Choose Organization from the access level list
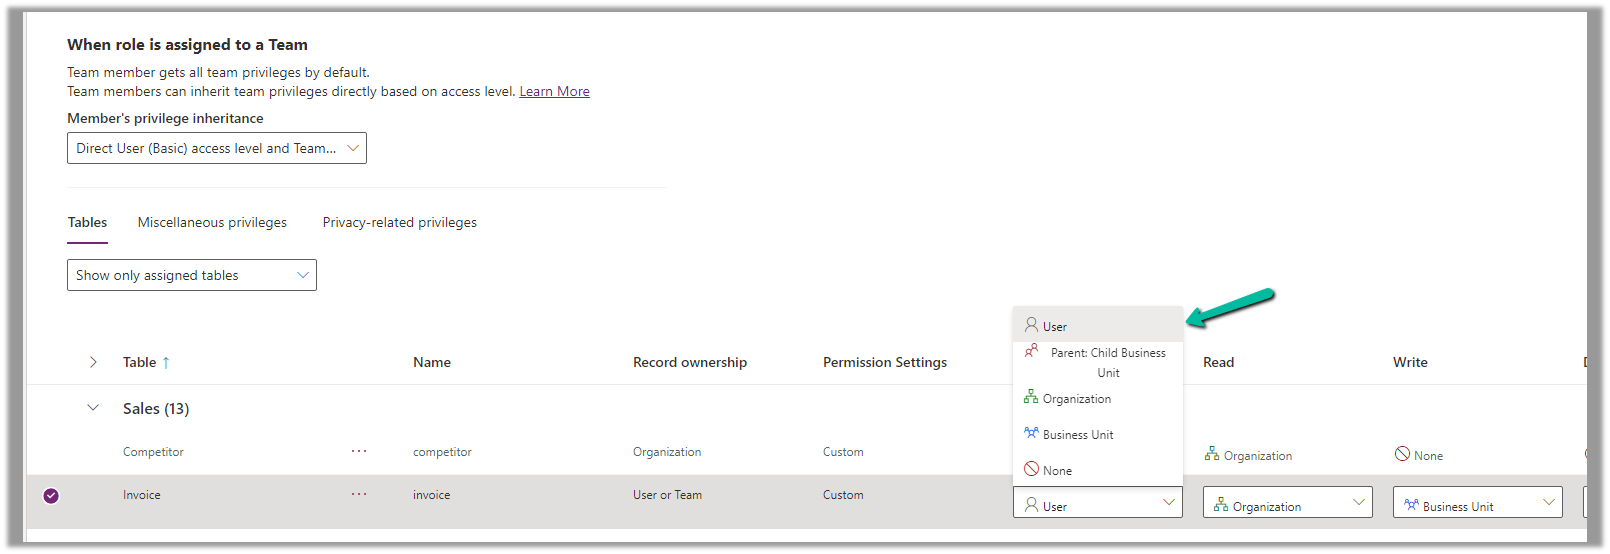The width and height of the screenshot is (1610, 554). pyautogui.click(x=1076, y=399)
